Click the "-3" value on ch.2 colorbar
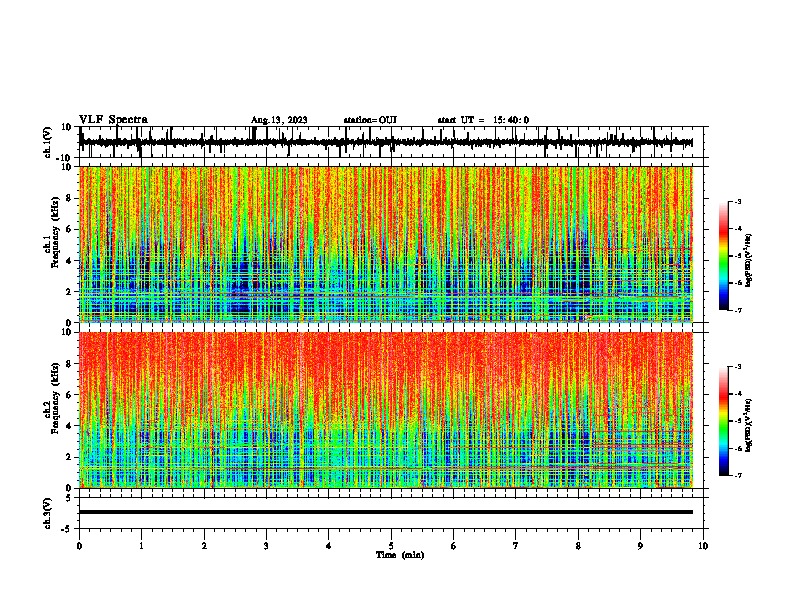The height and width of the screenshot is (612, 792). pos(737,367)
